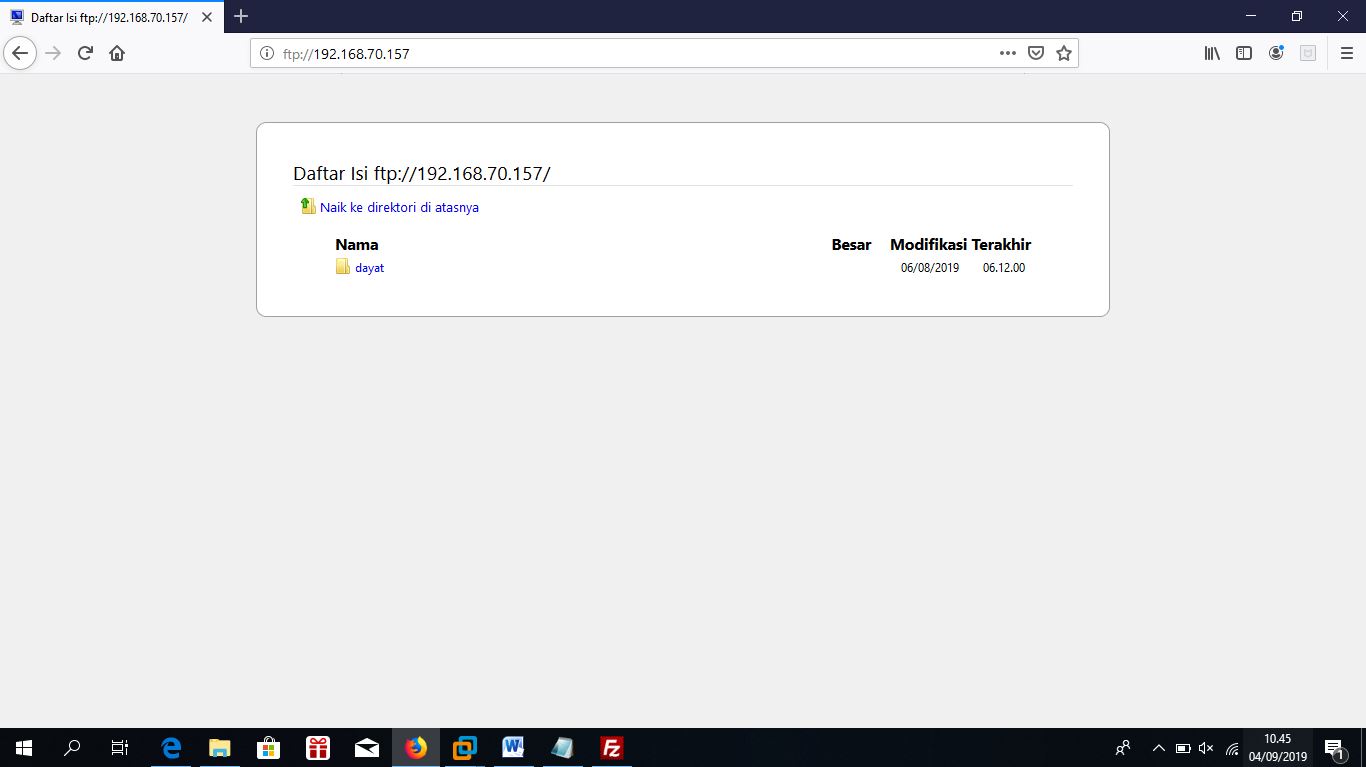Image resolution: width=1366 pixels, height=767 pixels.
Task: Bookmark the page with the star icon
Action: pos(1063,53)
